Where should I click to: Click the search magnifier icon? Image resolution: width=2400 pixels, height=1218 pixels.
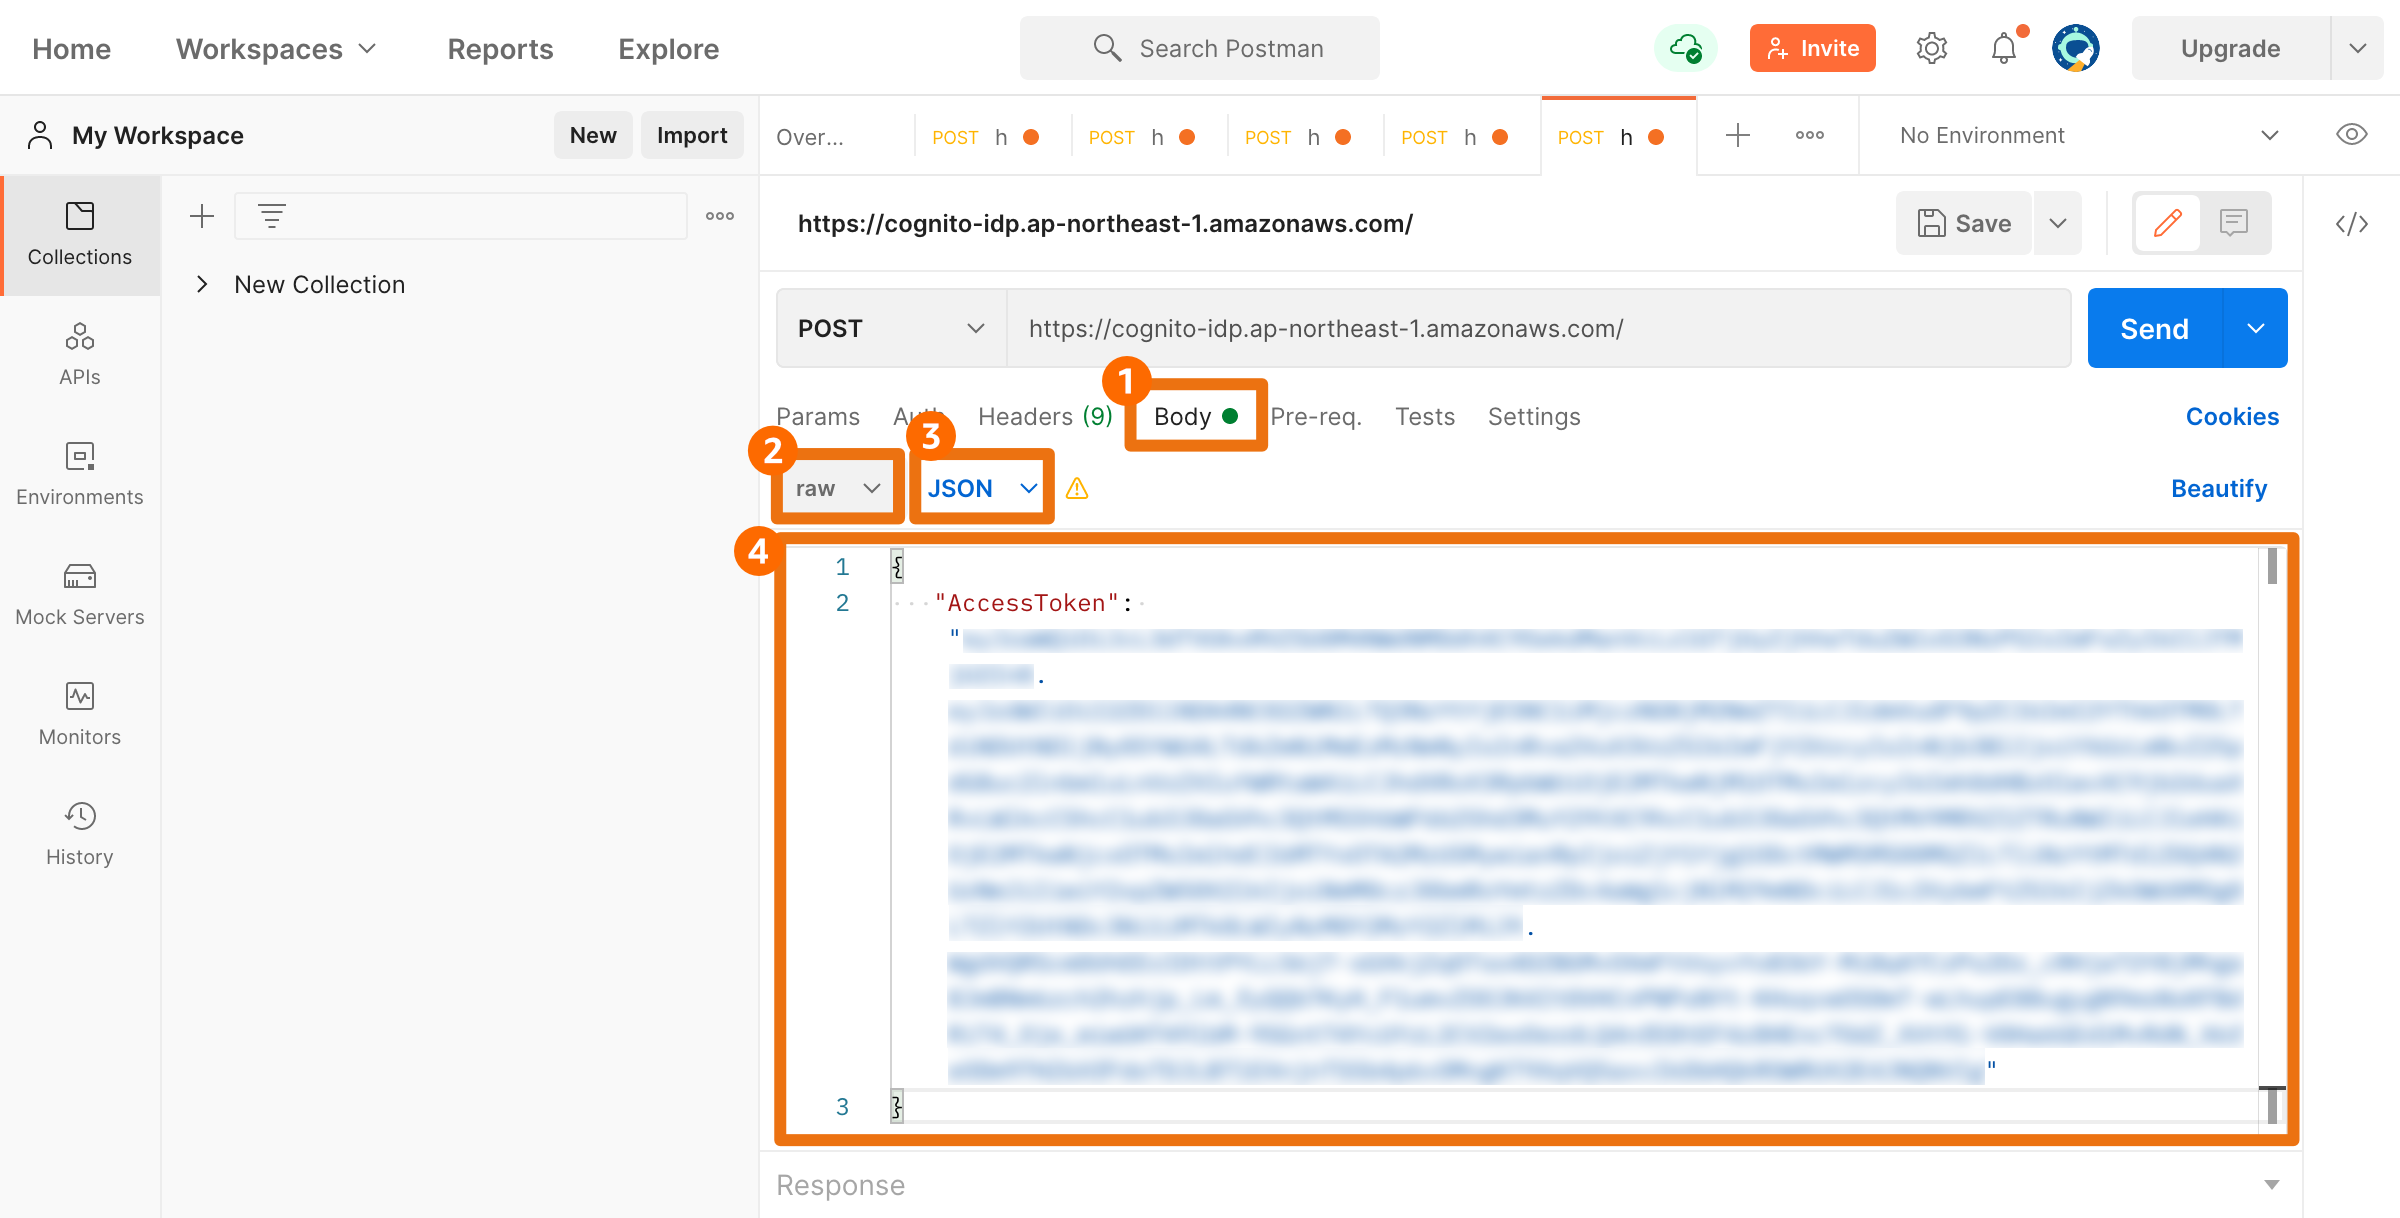1107,48
